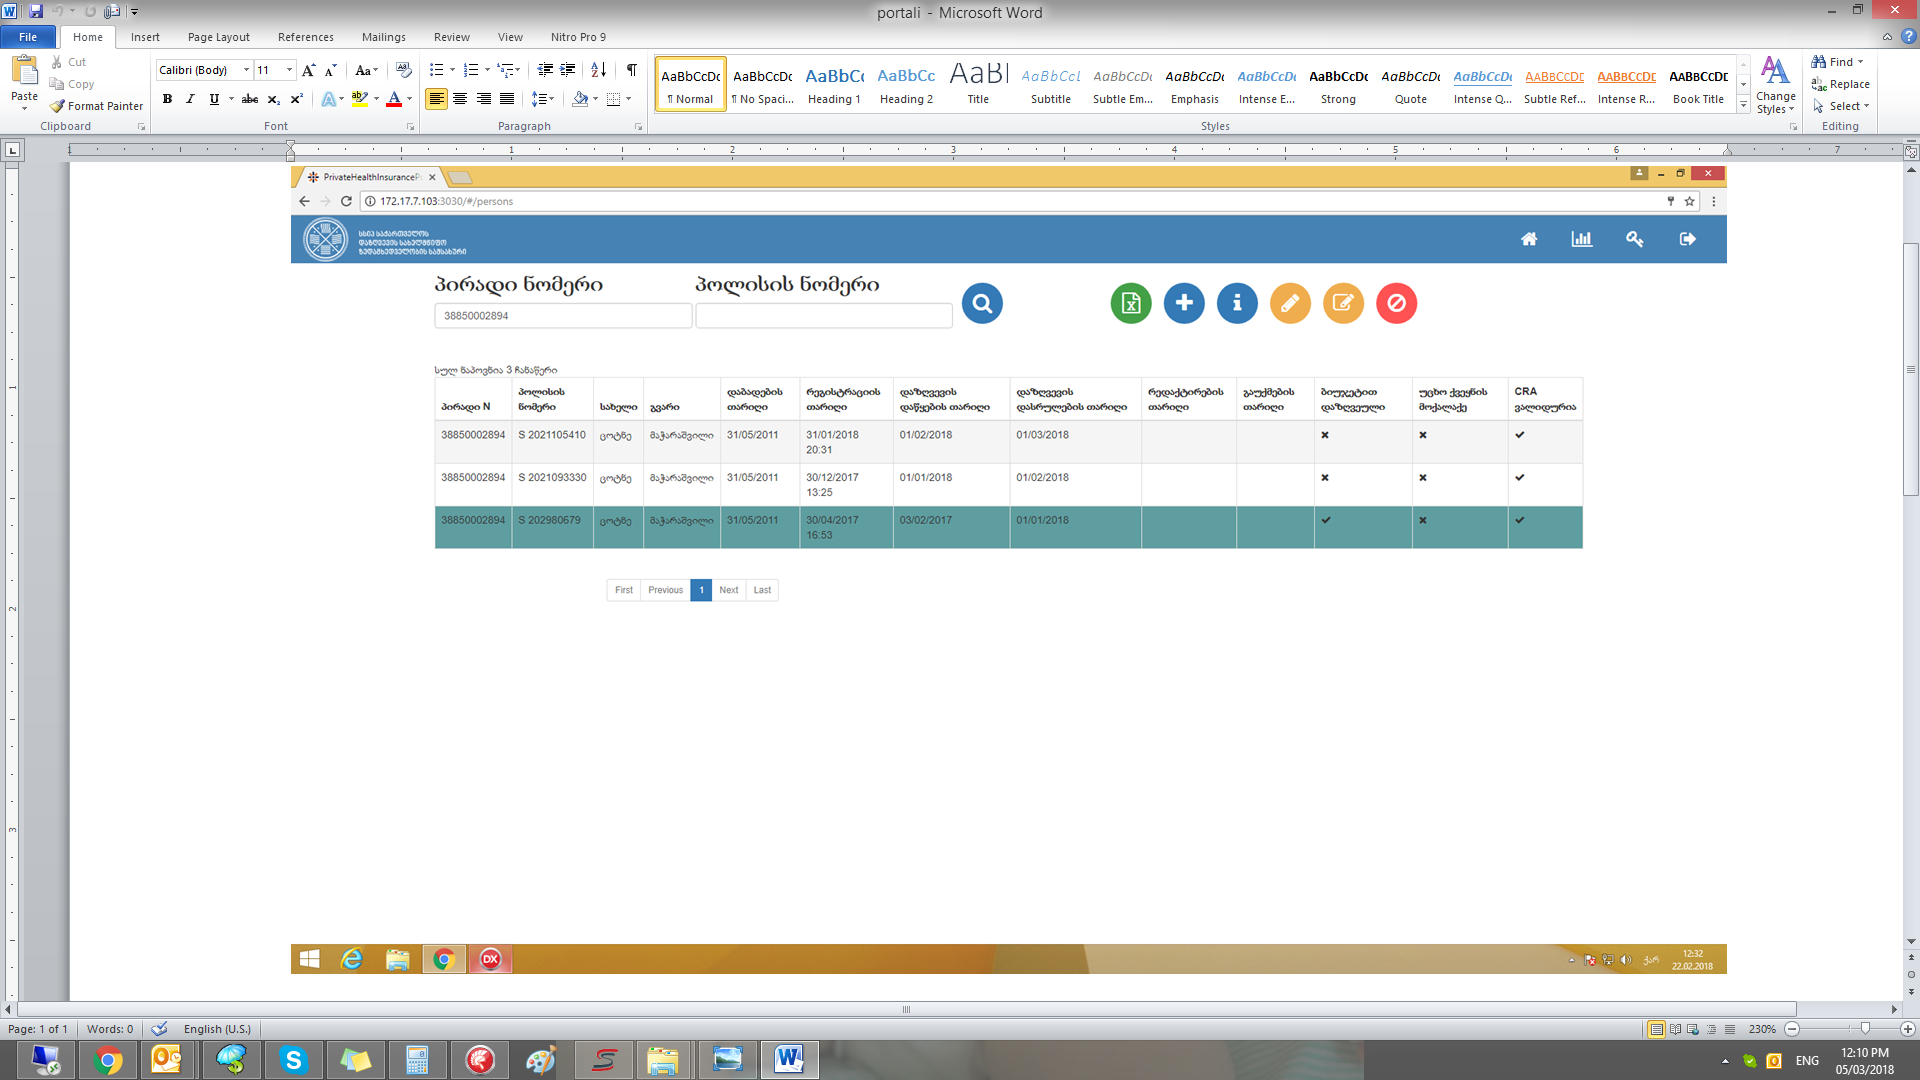The width and height of the screenshot is (1920, 1080).
Task: Apply the Heading 1 style
Action: coord(834,84)
